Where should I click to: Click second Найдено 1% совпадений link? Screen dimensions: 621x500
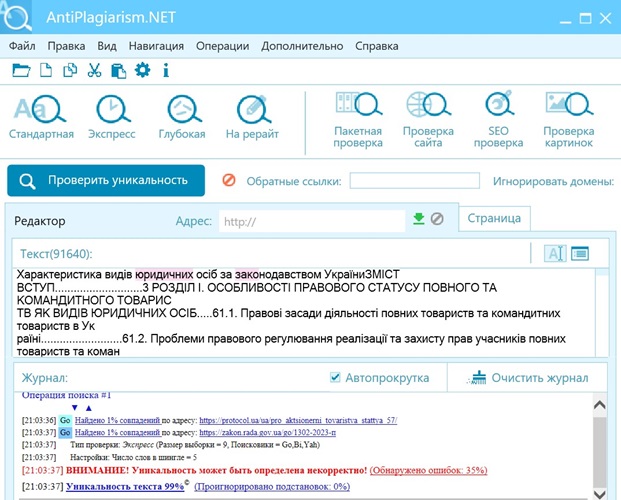click(118, 433)
